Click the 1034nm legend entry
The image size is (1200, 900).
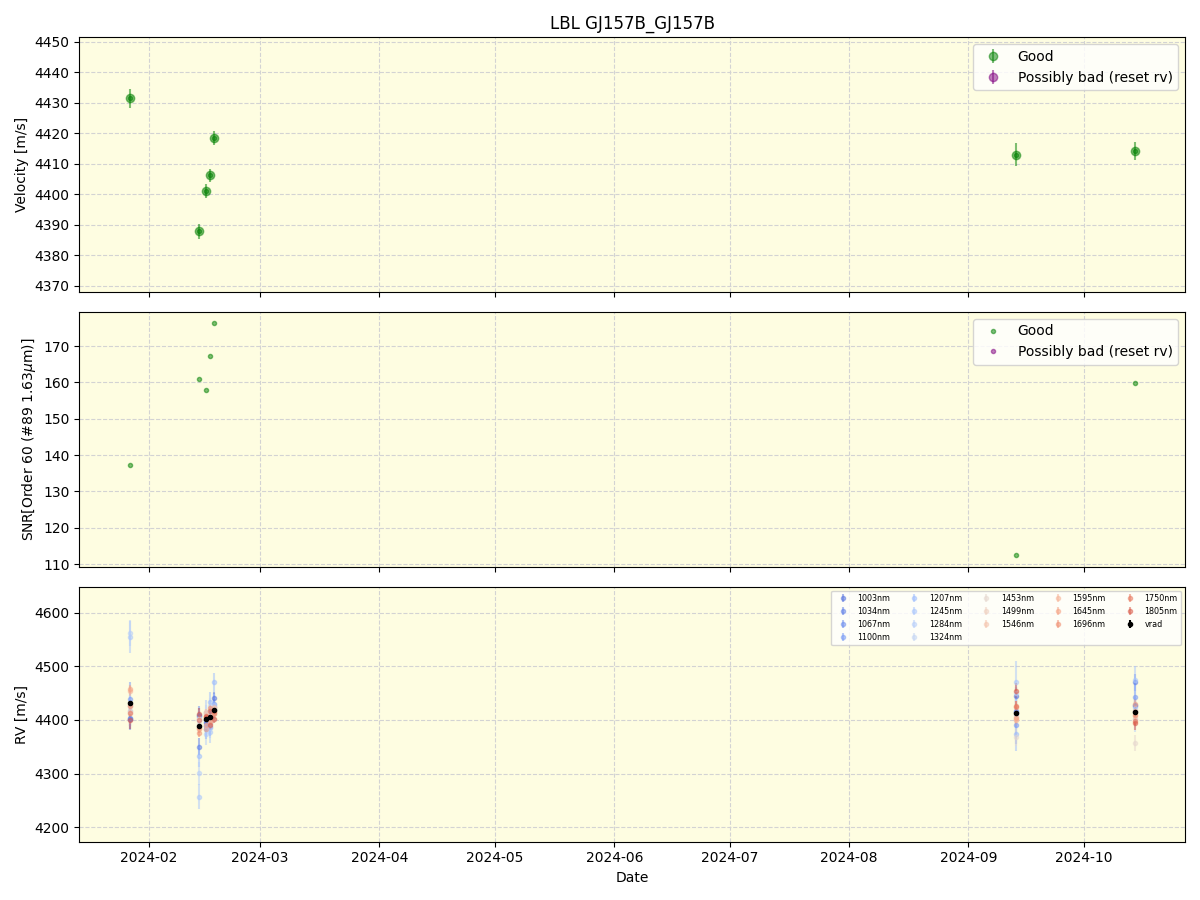[865, 611]
